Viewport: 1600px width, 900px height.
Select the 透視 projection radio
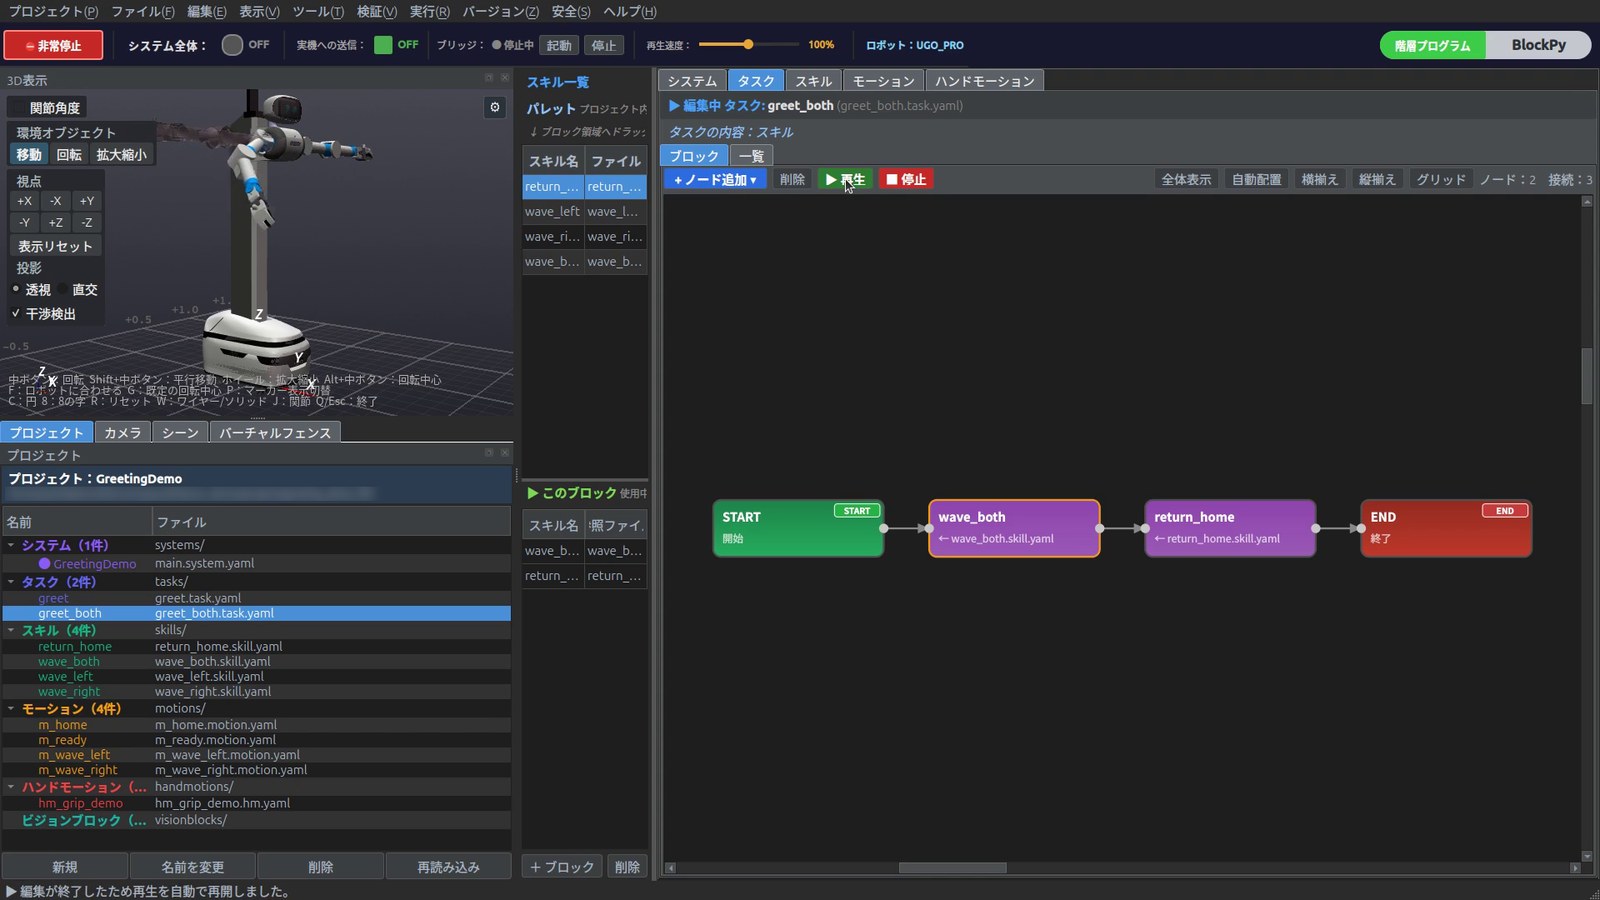click(x=16, y=289)
